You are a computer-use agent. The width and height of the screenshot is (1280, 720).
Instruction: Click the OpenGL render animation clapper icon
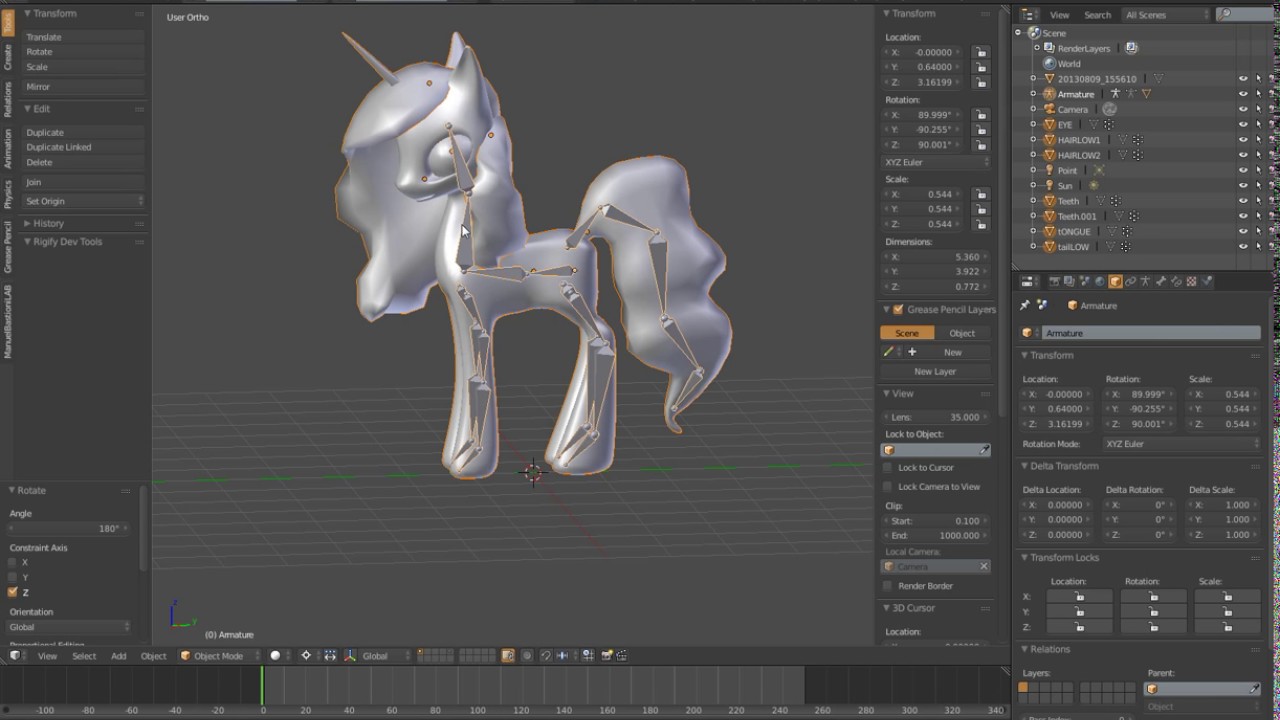click(x=622, y=656)
